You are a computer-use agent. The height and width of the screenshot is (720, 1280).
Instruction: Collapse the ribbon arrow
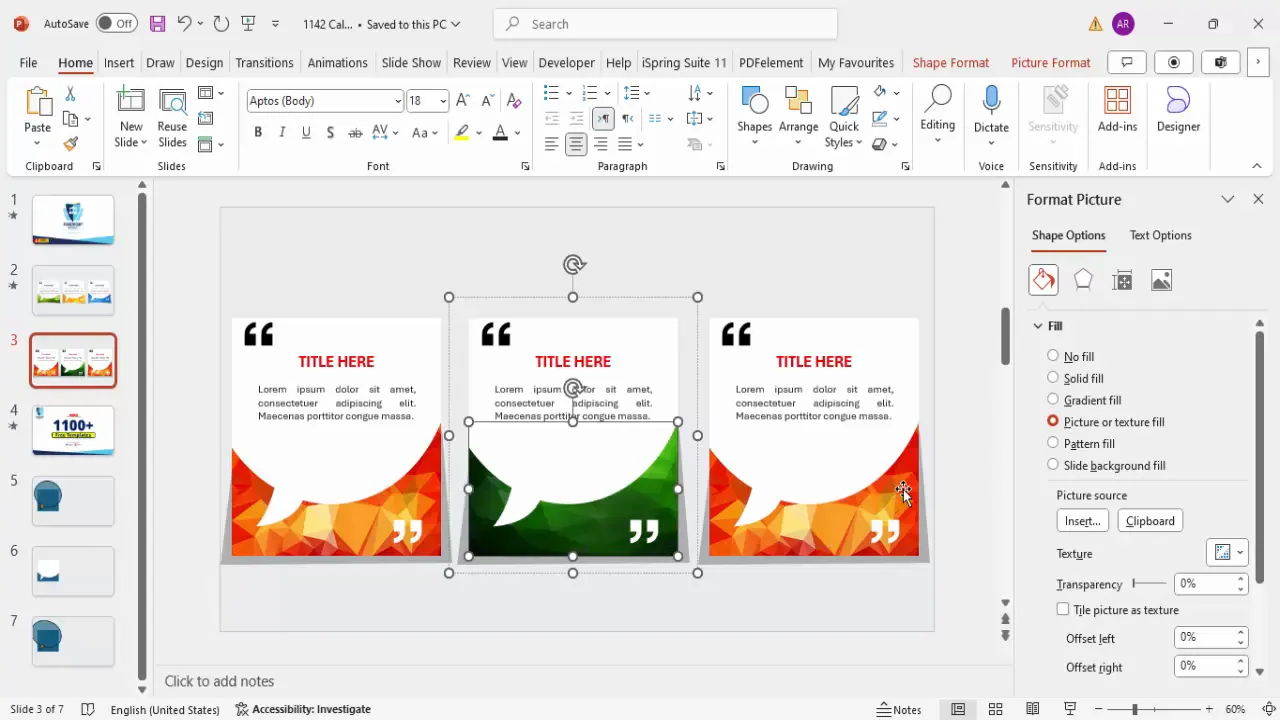(1257, 166)
